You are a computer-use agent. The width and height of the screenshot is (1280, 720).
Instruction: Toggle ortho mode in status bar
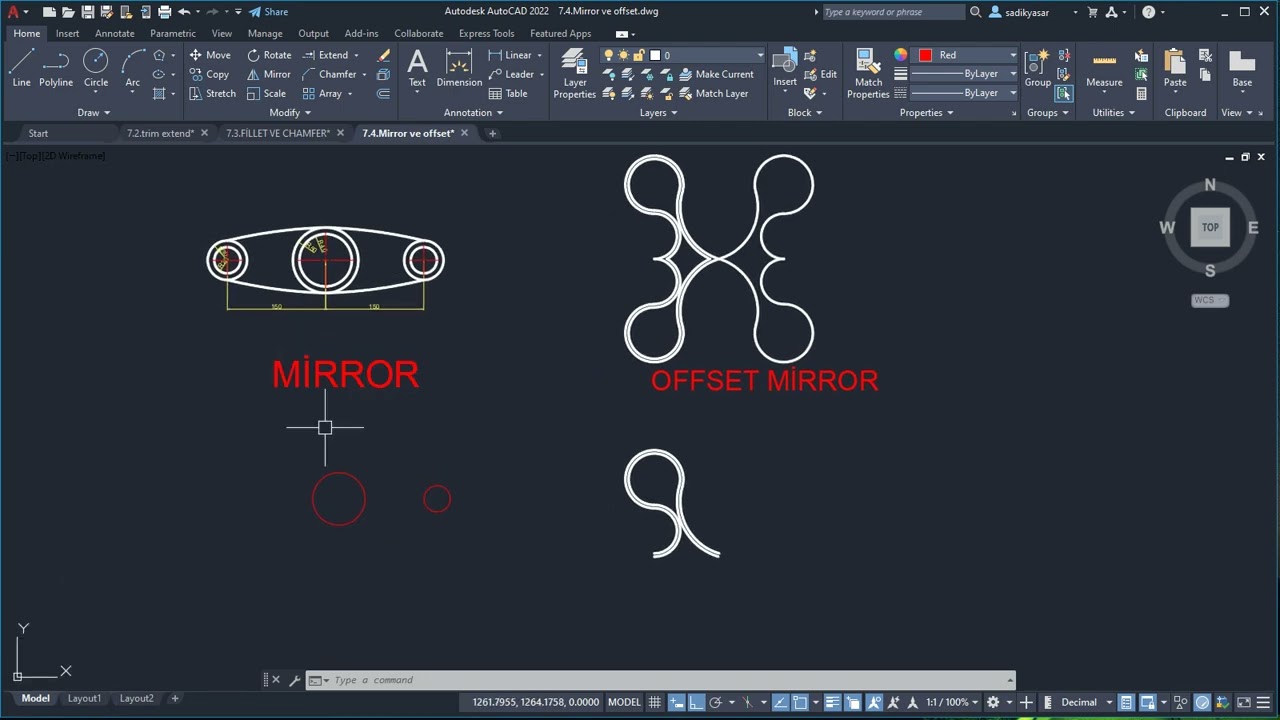[x=697, y=702]
